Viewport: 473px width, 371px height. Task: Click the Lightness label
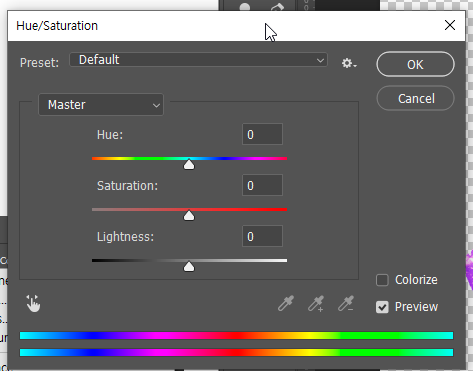coord(125,237)
